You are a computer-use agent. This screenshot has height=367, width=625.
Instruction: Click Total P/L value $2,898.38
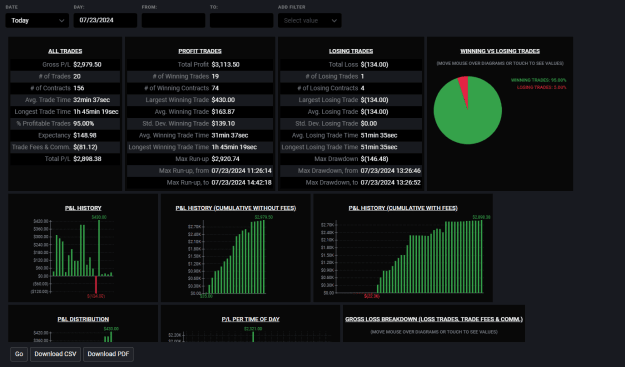coord(87,159)
